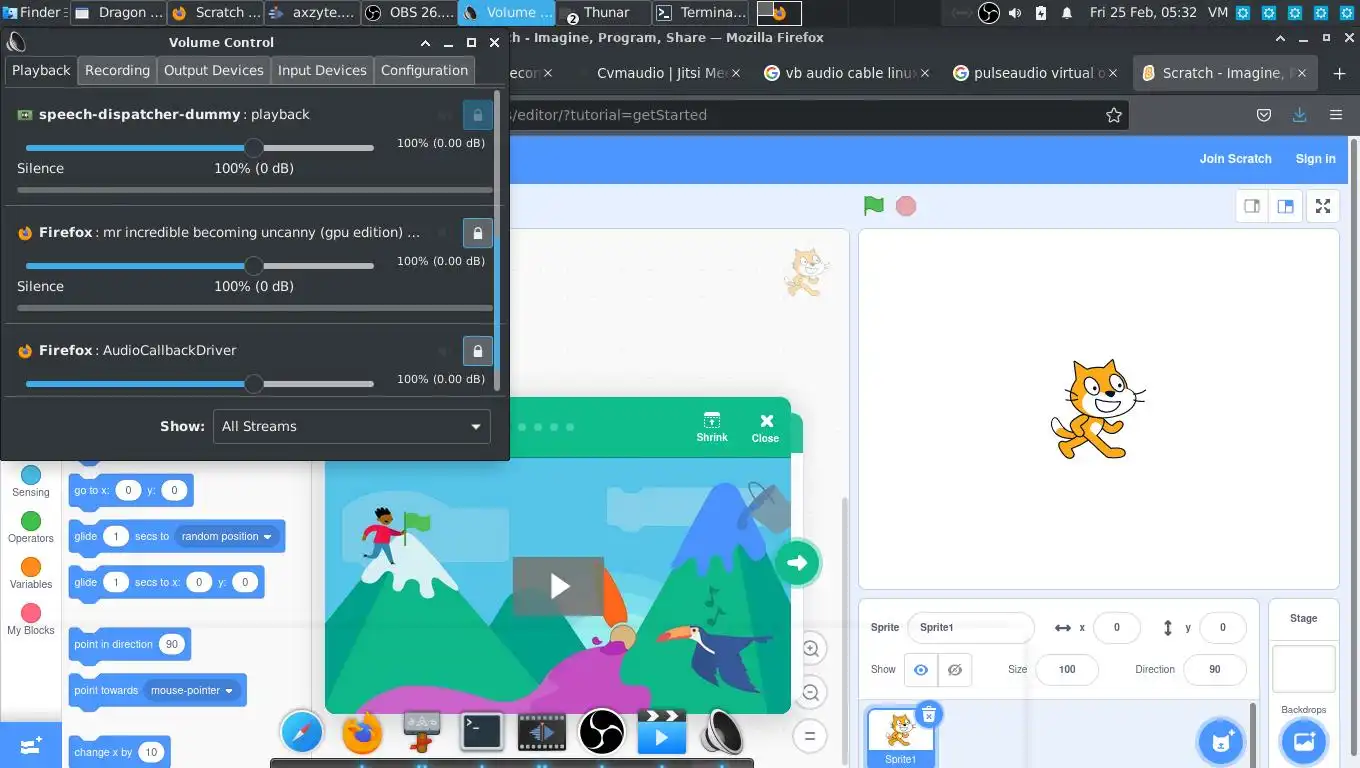This screenshot has height=768, width=1360.
Task: Launch OBS from the dock
Action: [601, 732]
